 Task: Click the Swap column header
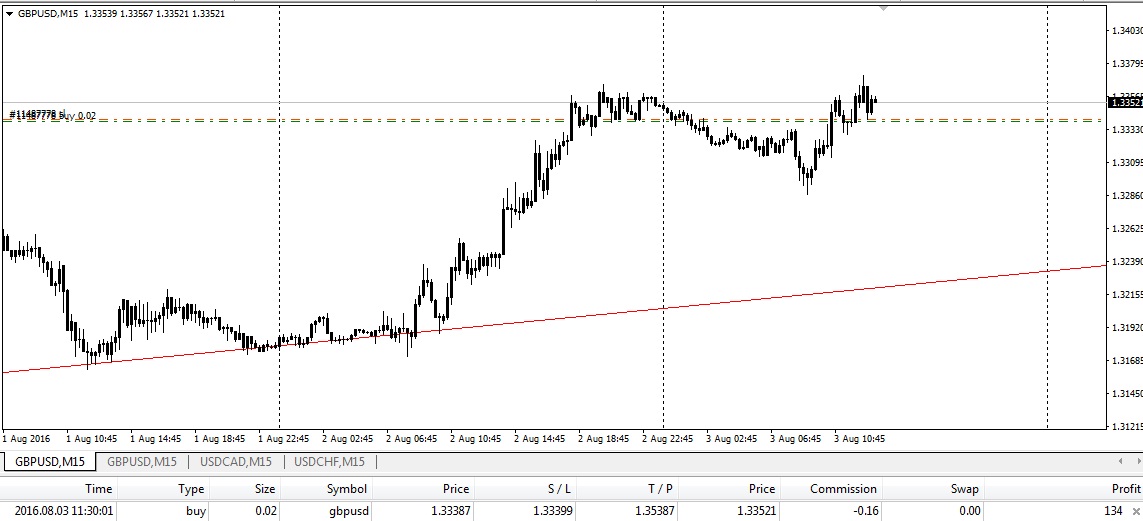pyautogui.click(x=964, y=489)
